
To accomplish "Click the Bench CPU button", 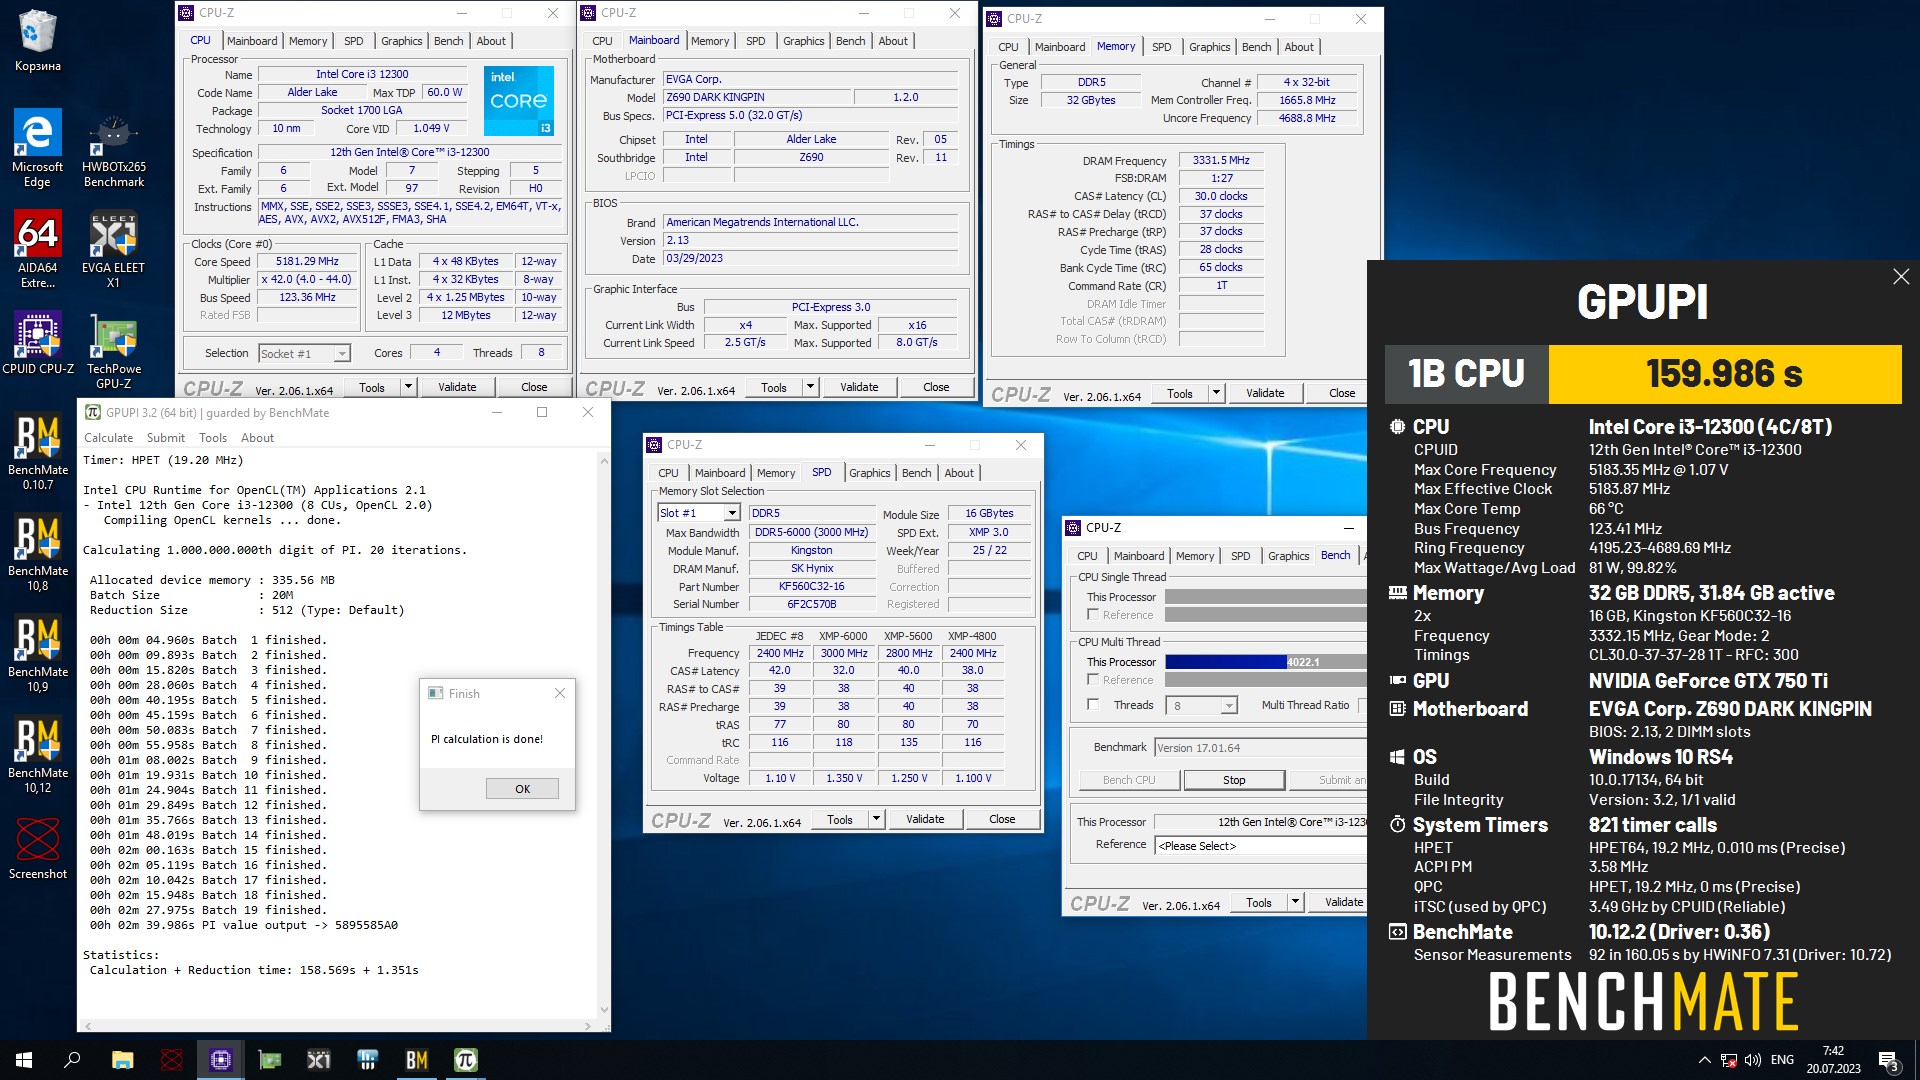I will (x=1128, y=780).
